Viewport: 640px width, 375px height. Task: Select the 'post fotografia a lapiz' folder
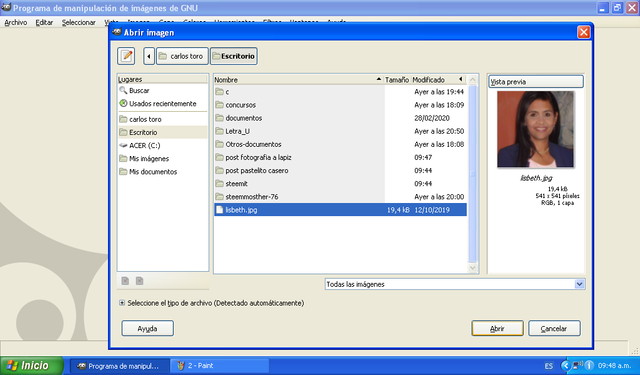(340, 157)
